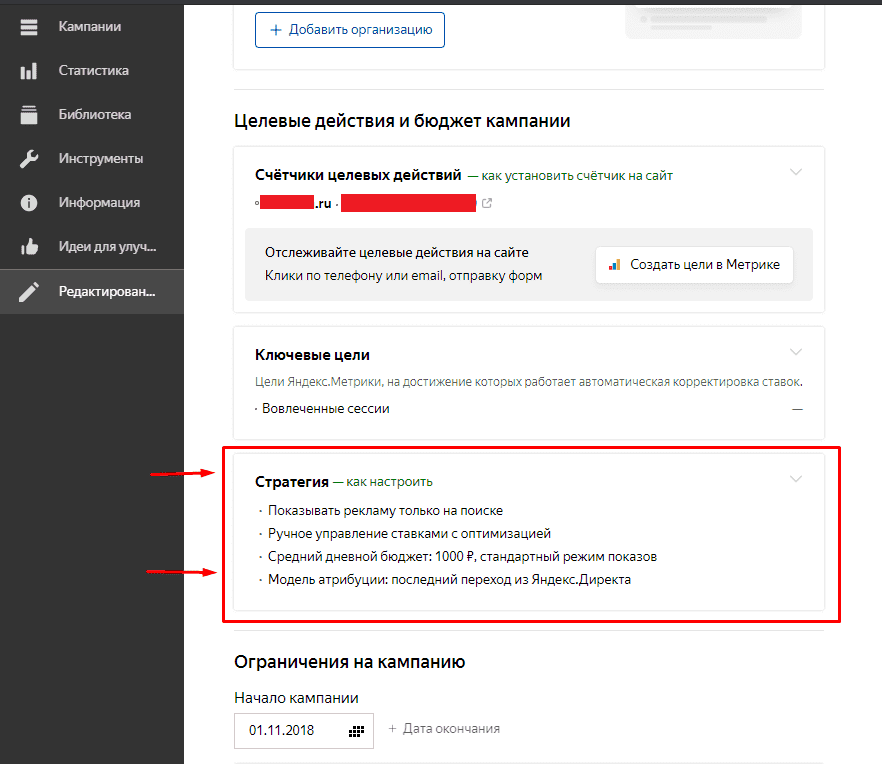Image resolution: width=882 pixels, height=764 pixels.
Task: Open как установить счётчик на сайт link
Action: point(577,176)
